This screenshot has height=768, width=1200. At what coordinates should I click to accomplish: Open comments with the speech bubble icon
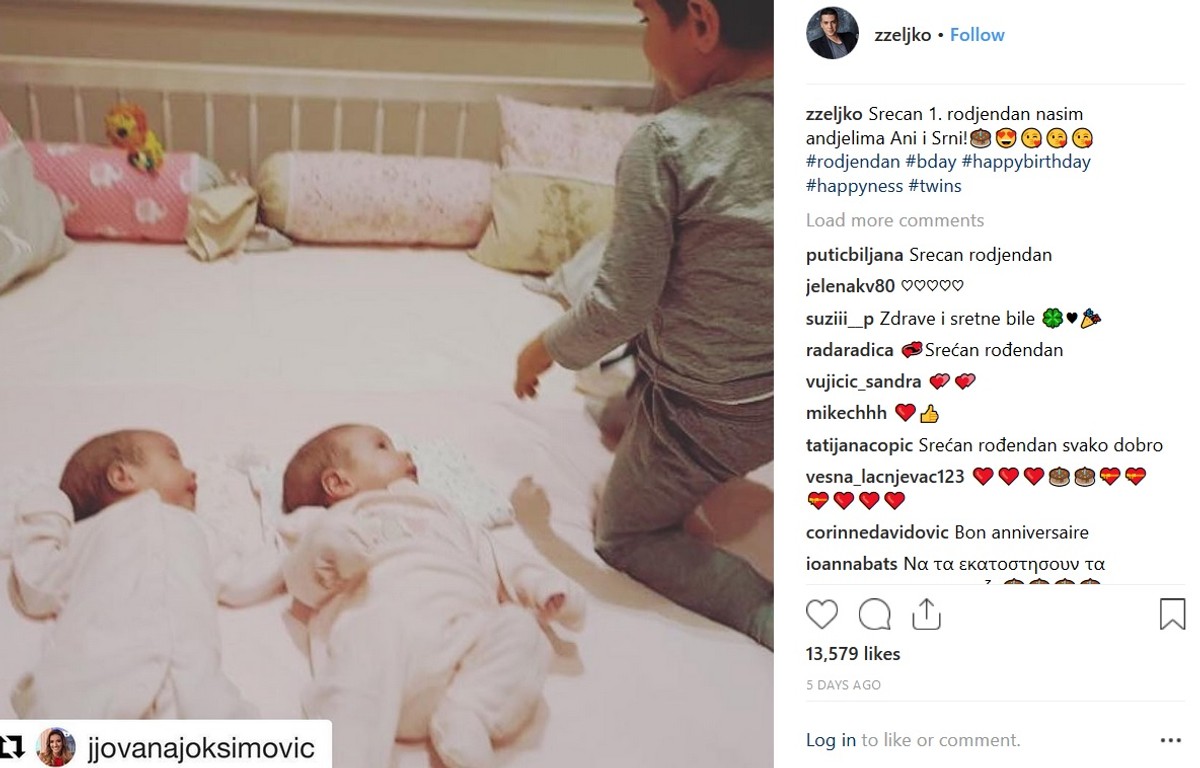click(875, 613)
